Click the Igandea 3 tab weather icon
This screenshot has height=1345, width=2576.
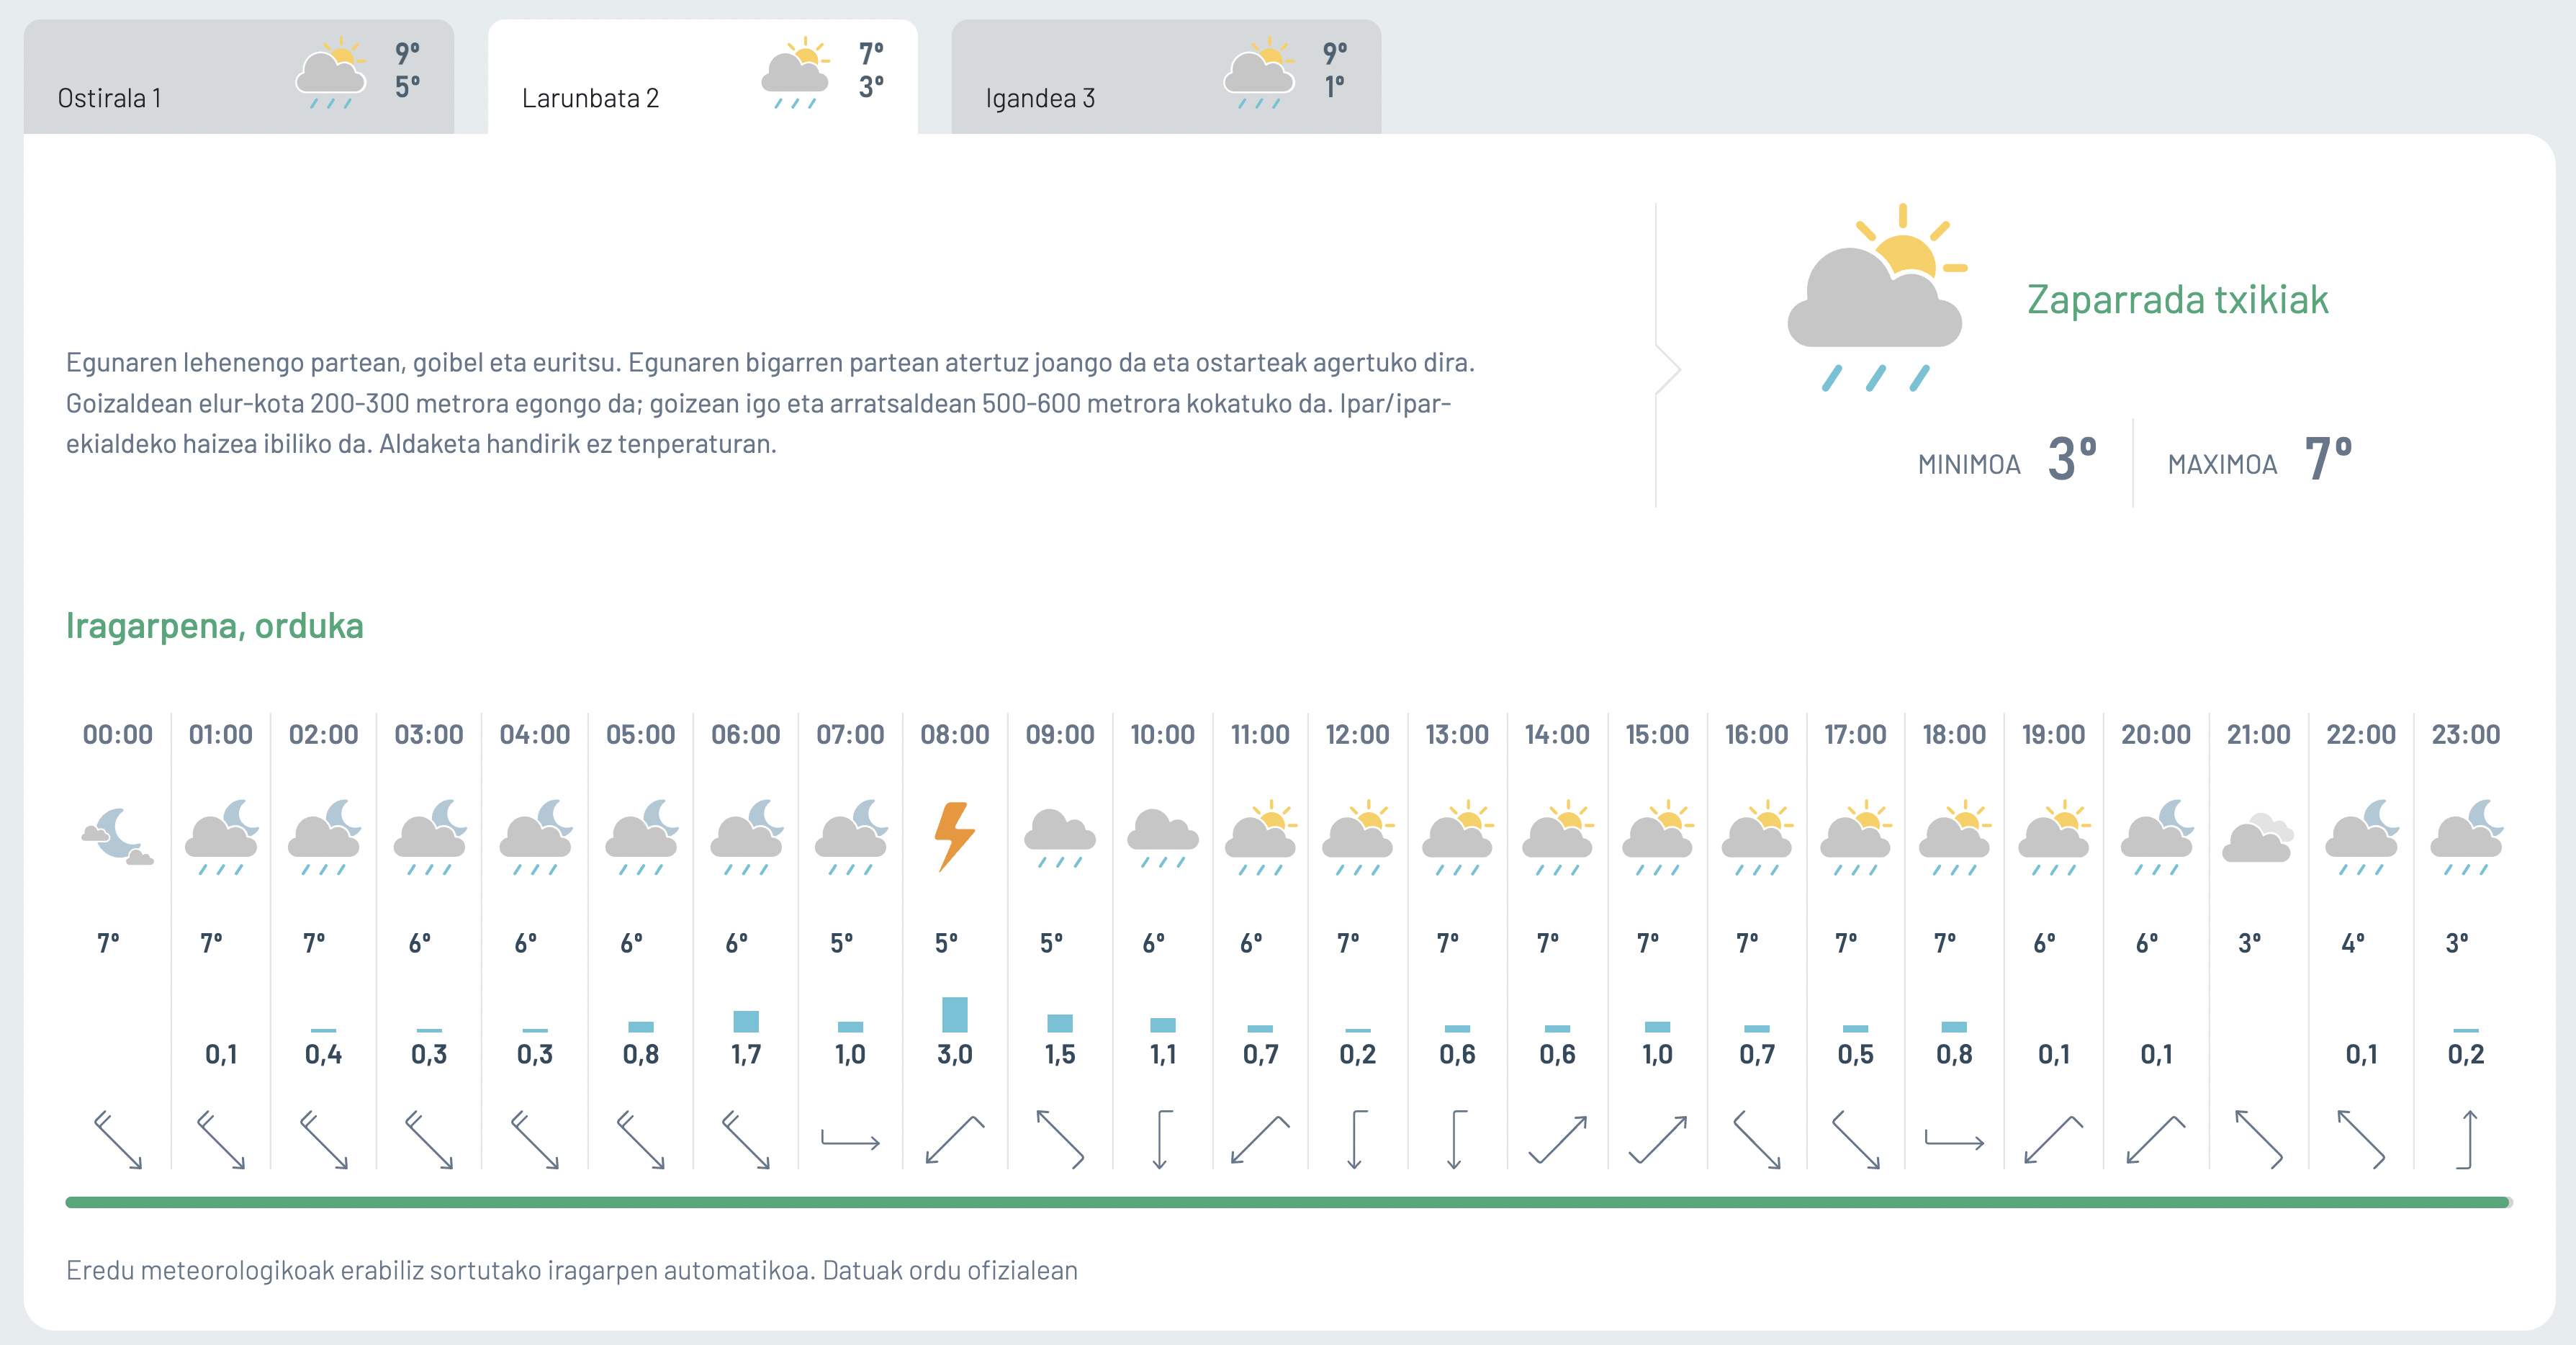(x=1260, y=73)
